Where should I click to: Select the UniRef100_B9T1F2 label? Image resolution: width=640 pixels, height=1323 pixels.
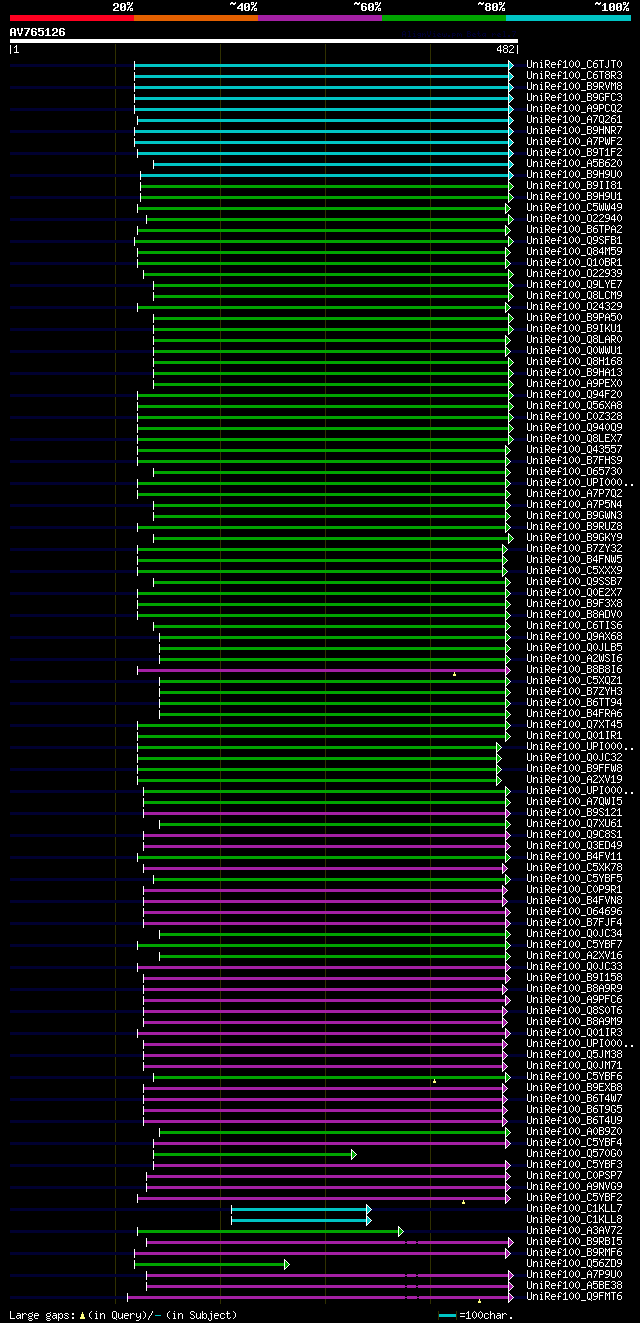tap(575, 153)
